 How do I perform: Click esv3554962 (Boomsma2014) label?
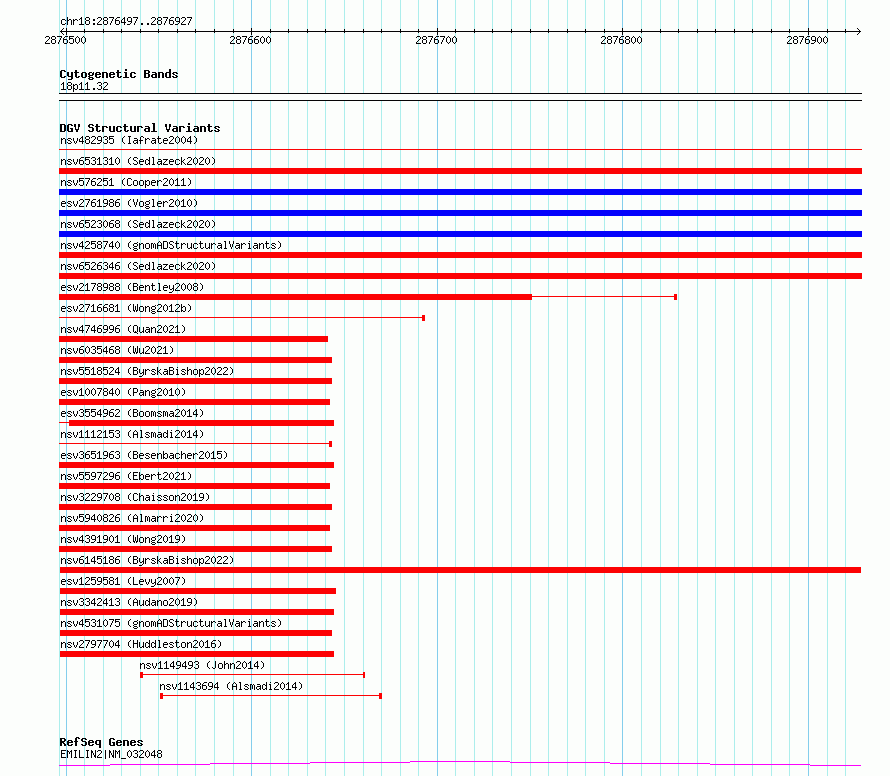click(x=132, y=413)
